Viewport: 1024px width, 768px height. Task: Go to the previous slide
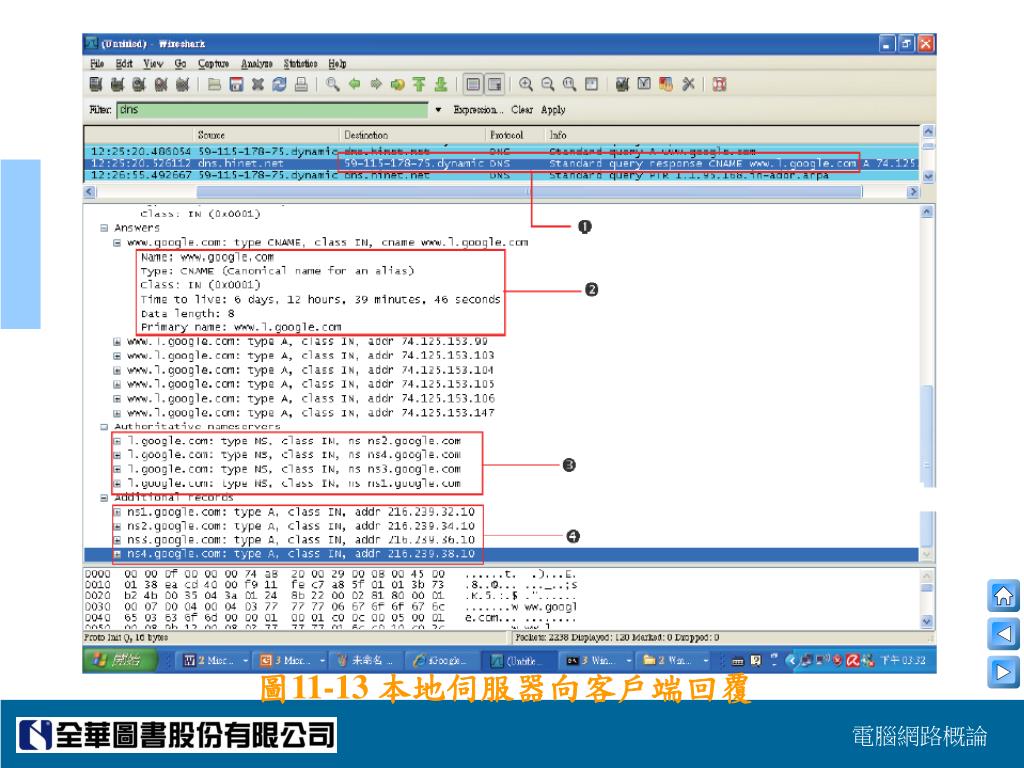(1002, 633)
